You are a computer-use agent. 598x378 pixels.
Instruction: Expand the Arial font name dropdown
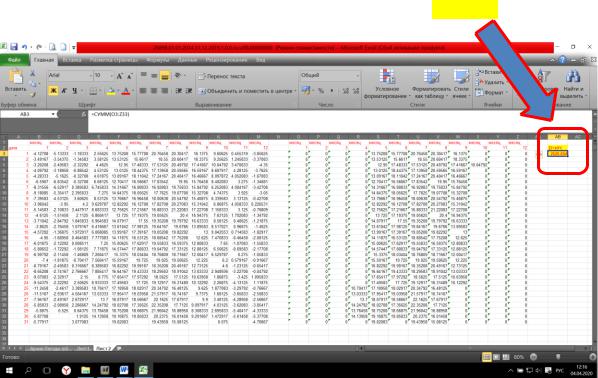coord(91,76)
